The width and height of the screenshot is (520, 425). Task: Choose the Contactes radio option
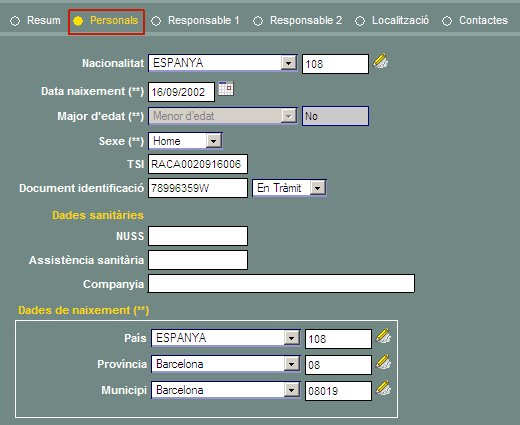click(475, 21)
